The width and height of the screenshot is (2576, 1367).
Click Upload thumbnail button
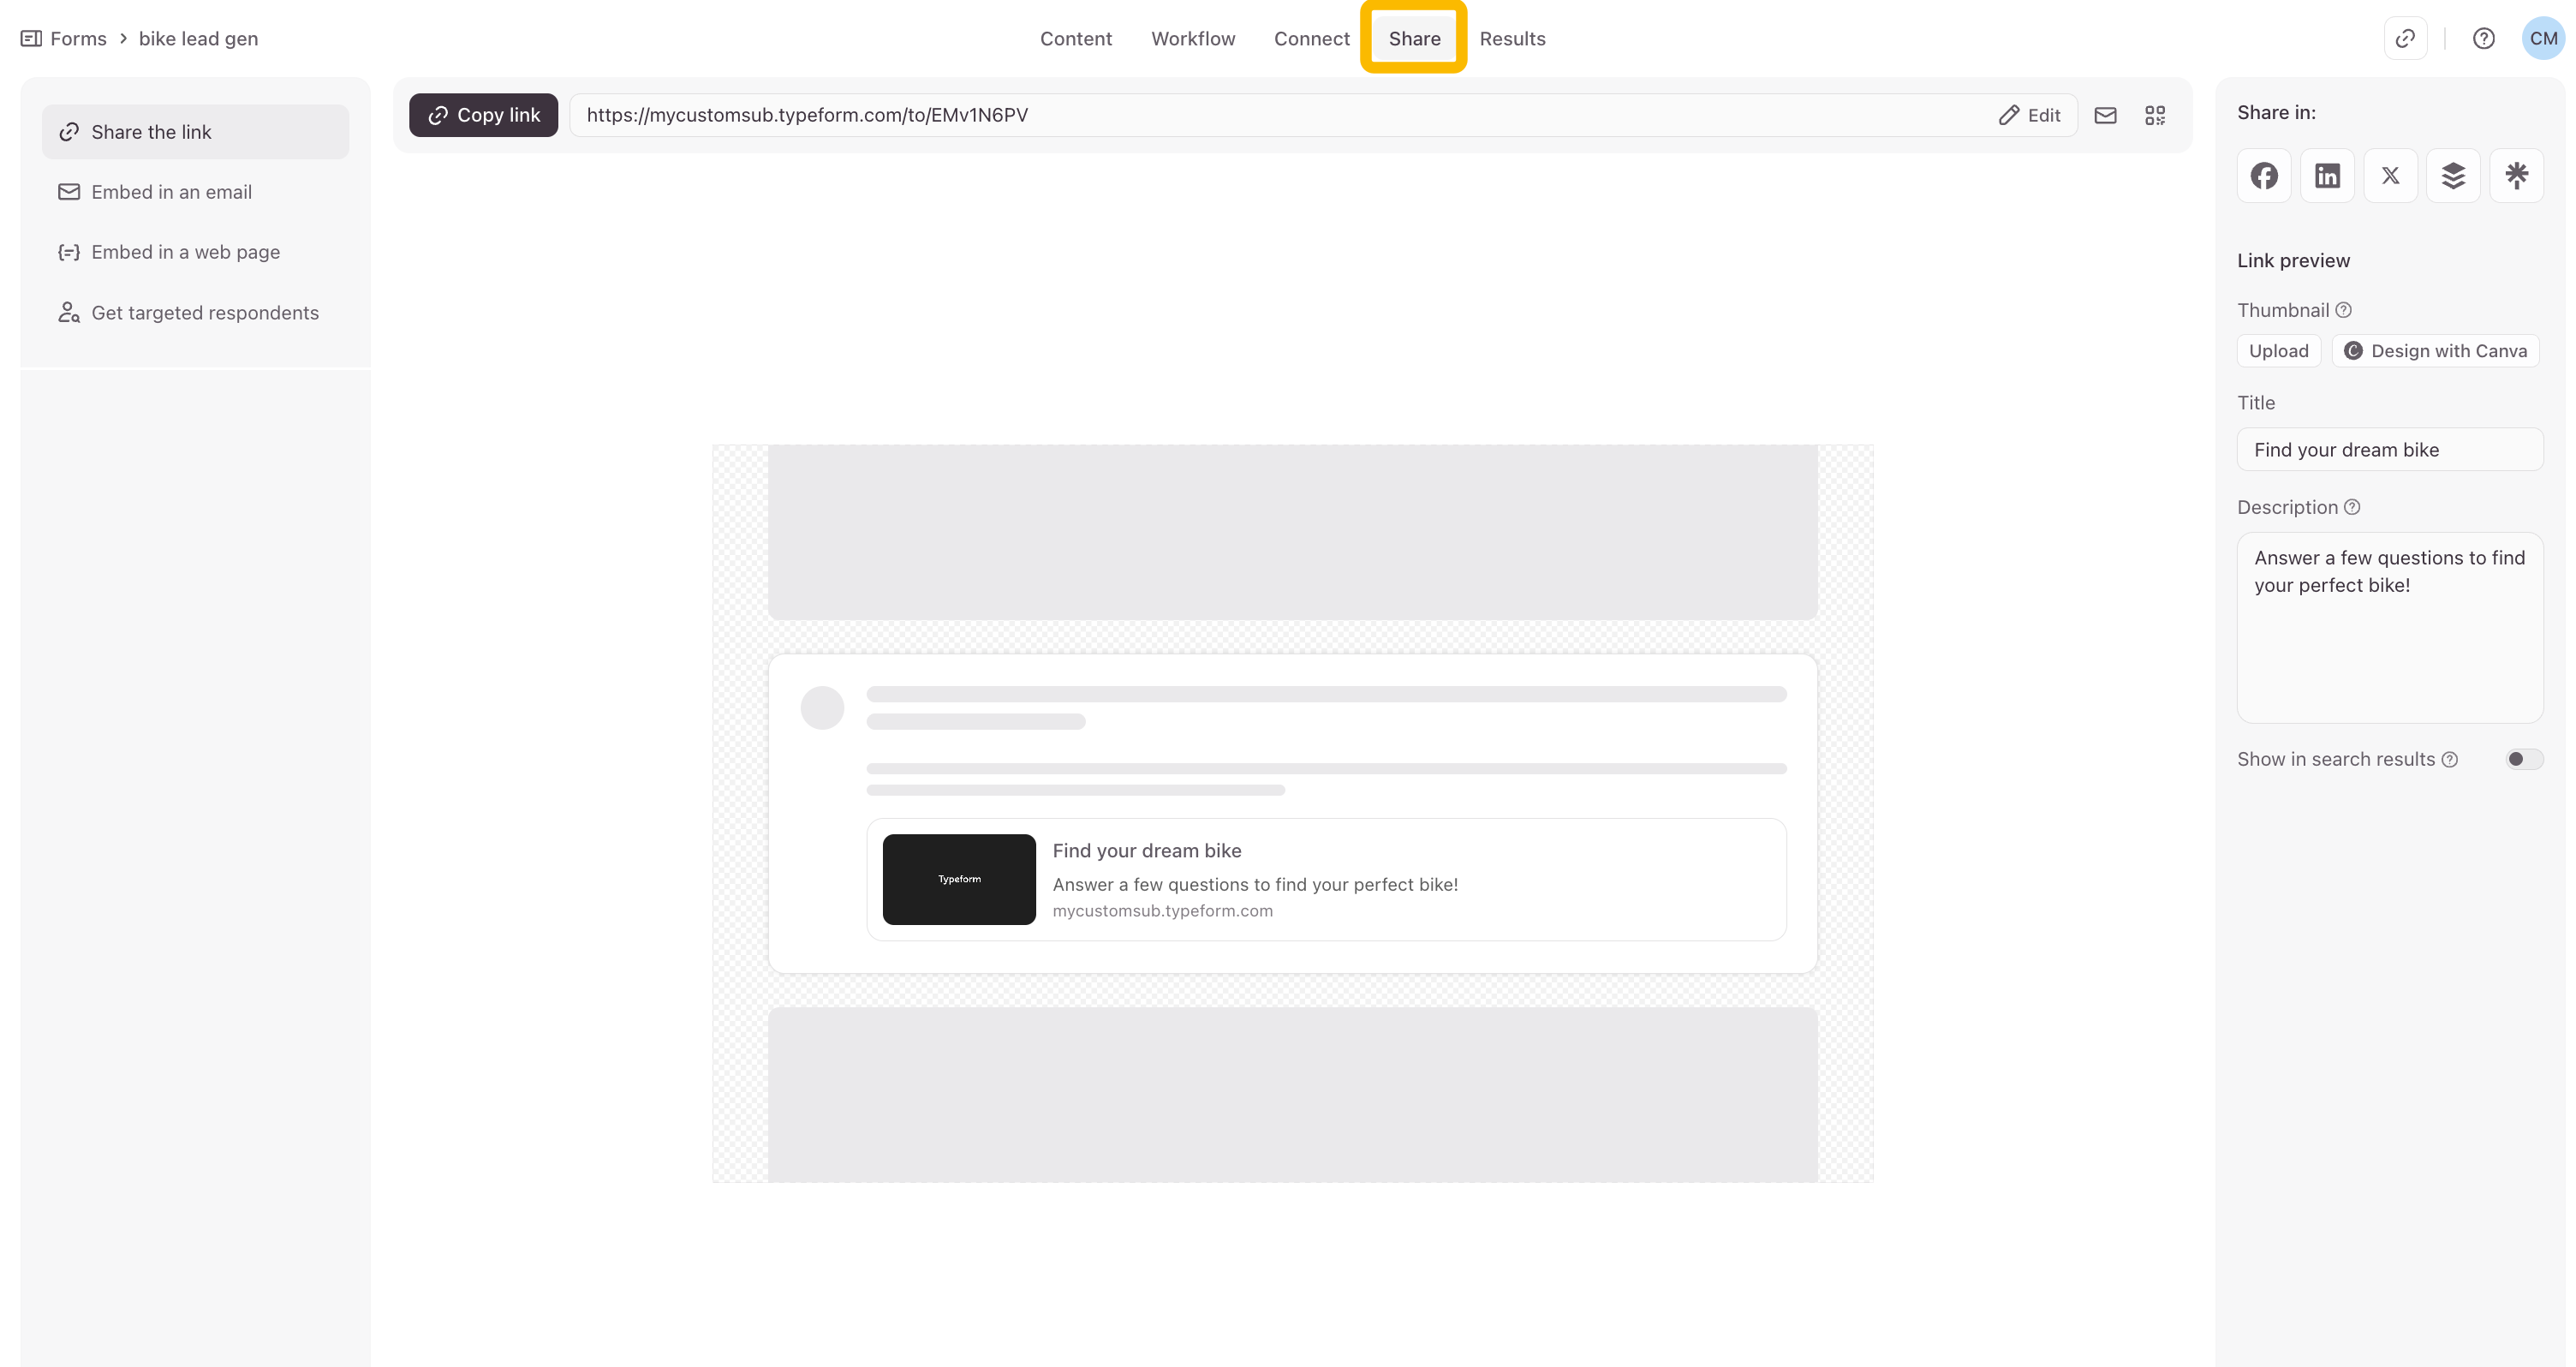click(x=2278, y=351)
